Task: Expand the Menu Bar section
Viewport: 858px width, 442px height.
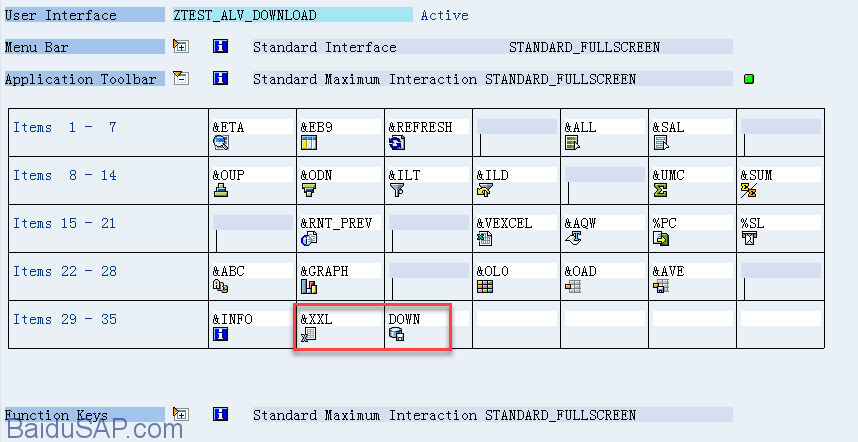Action: coord(180,46)
